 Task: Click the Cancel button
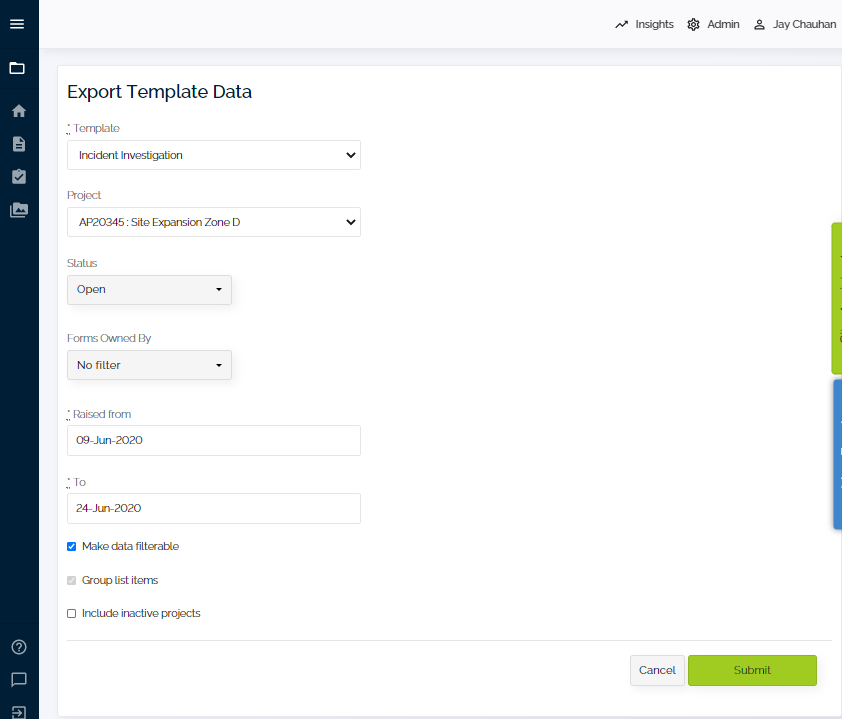pyautogui.click(x=657, y=670)
